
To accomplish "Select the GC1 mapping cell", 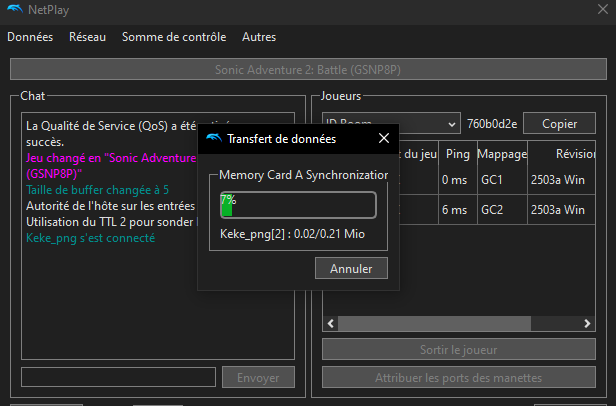I will (x=502, y=180).
